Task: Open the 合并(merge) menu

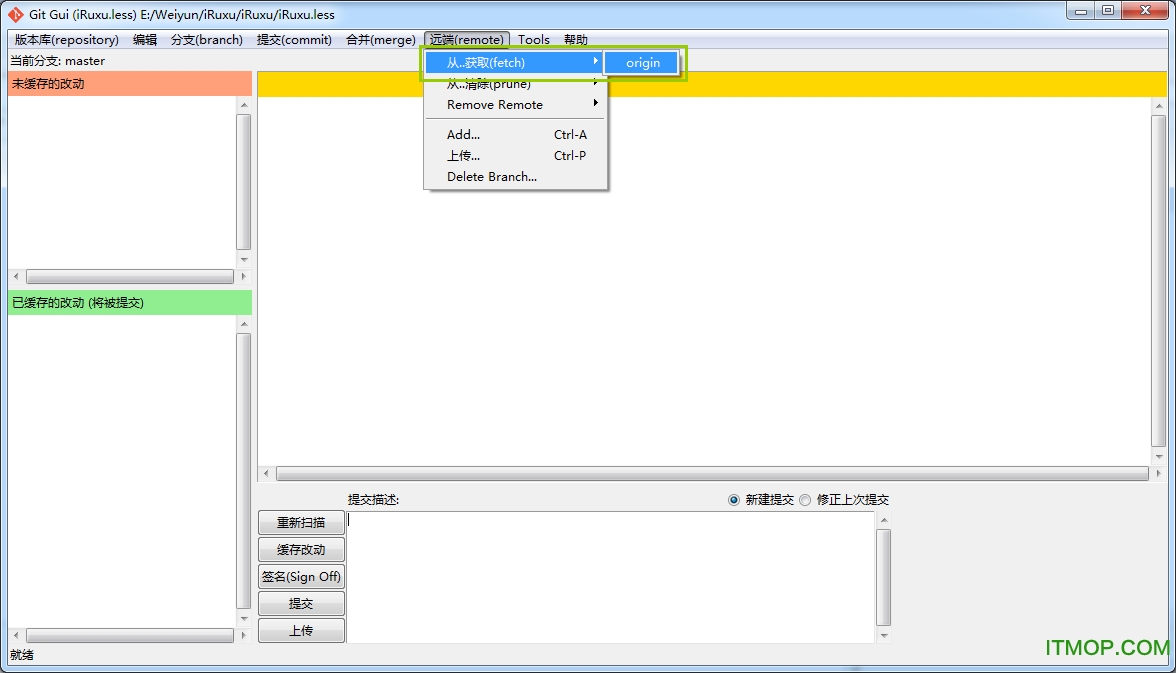Action: click(380, 39)
